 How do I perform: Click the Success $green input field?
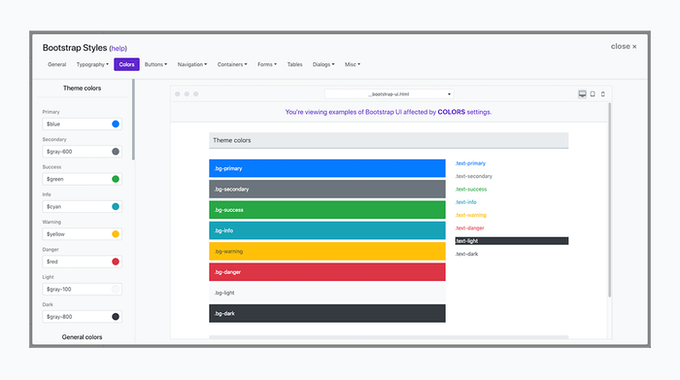pyautogui.click(x=82, y=179)
